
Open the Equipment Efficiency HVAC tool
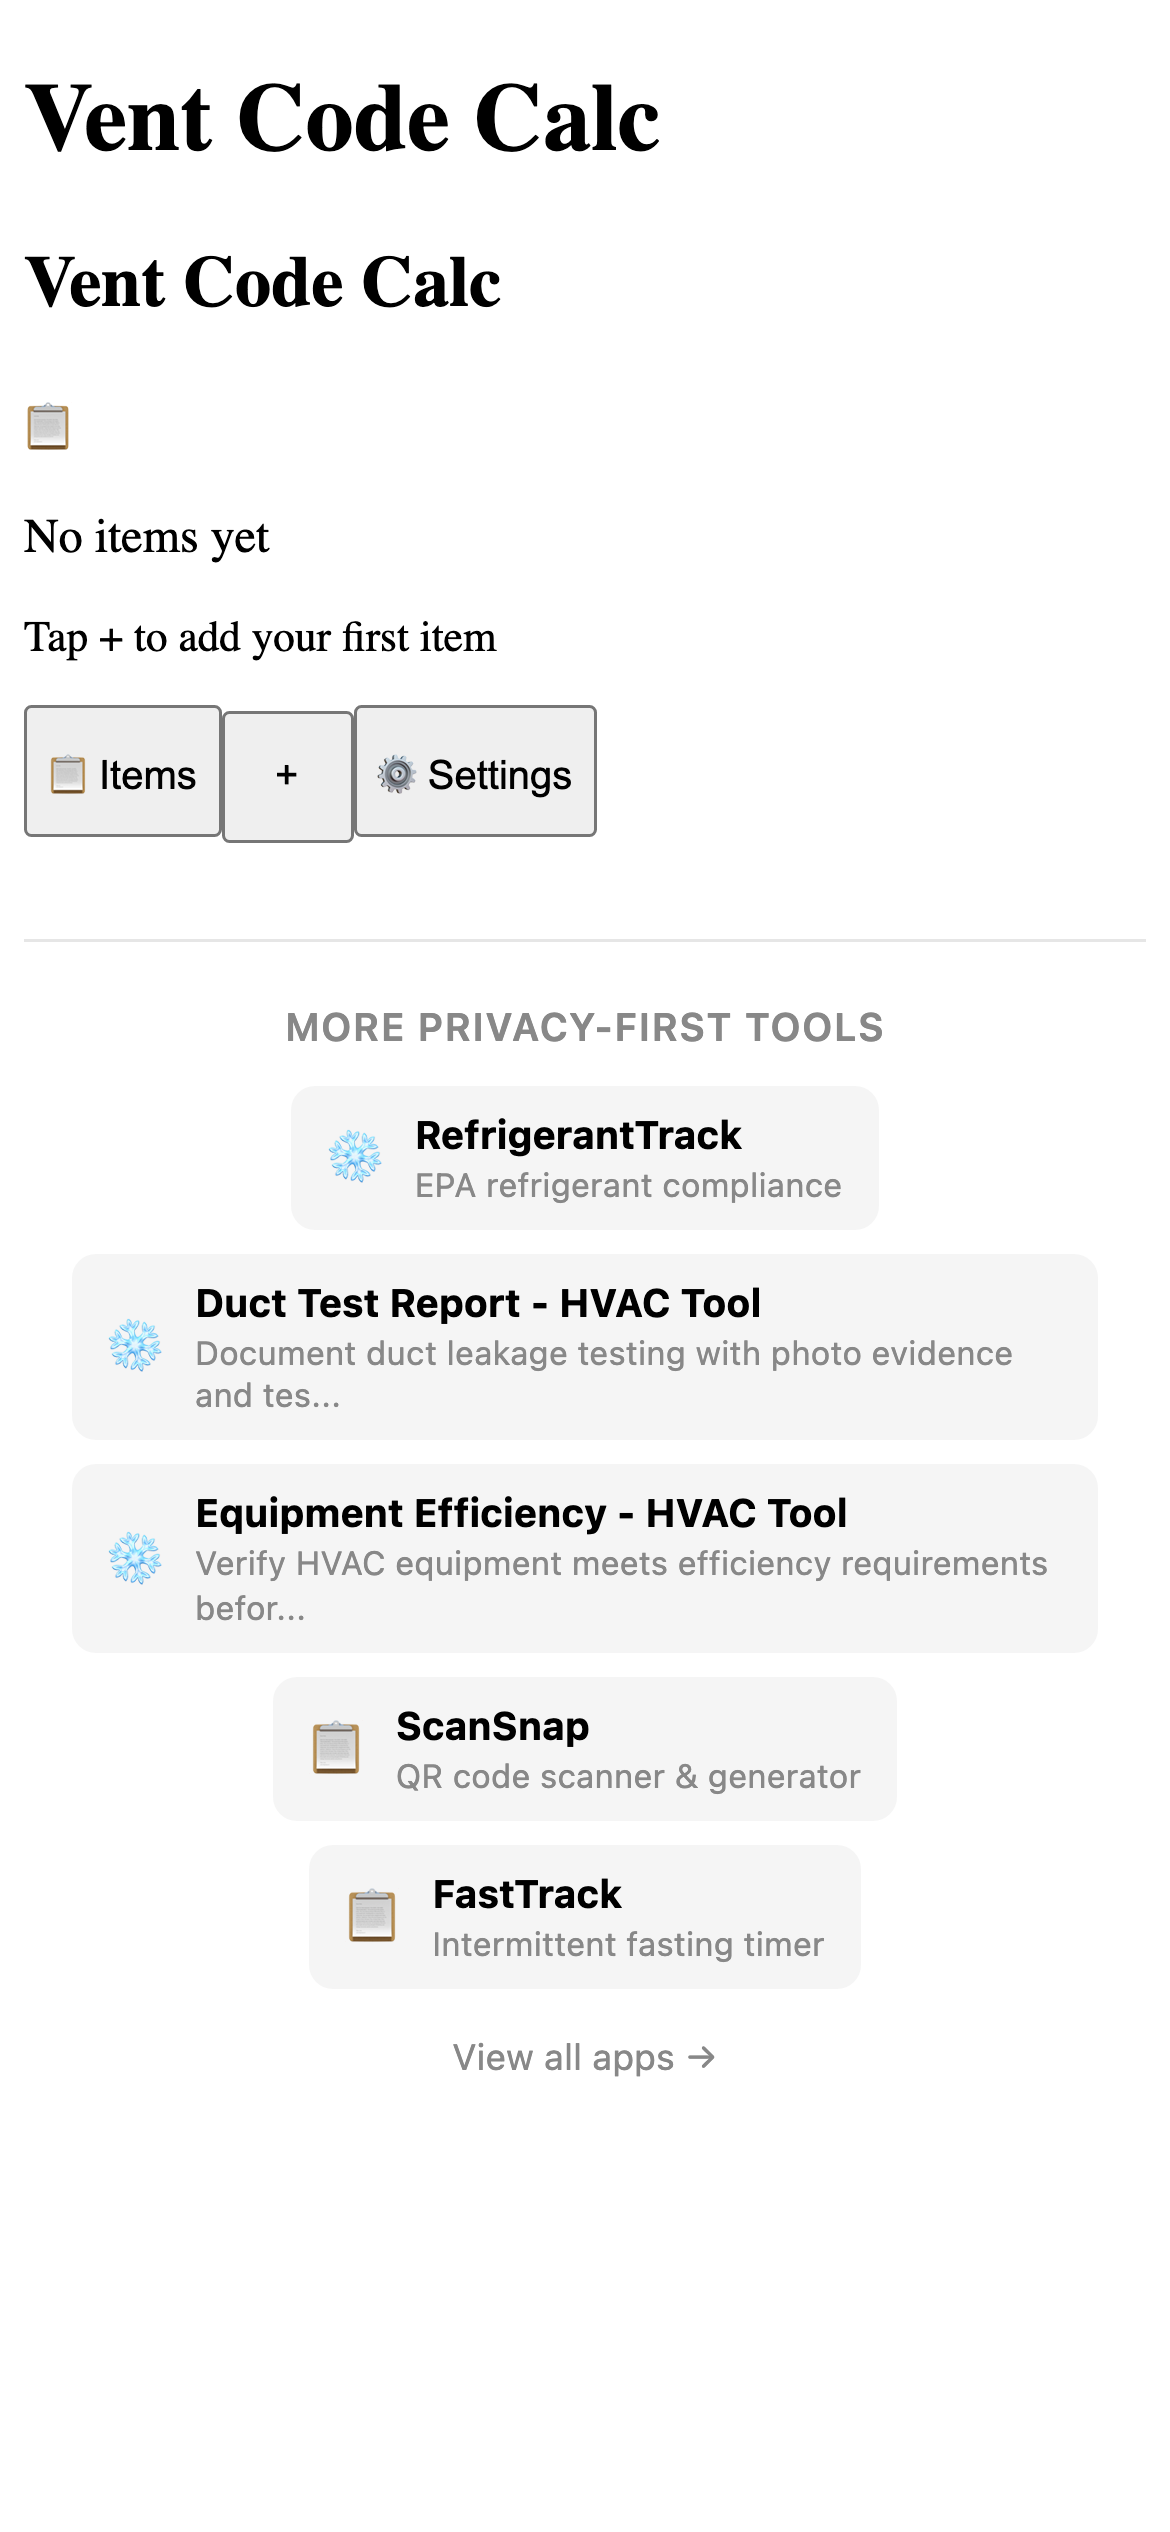click(584, 1560)
